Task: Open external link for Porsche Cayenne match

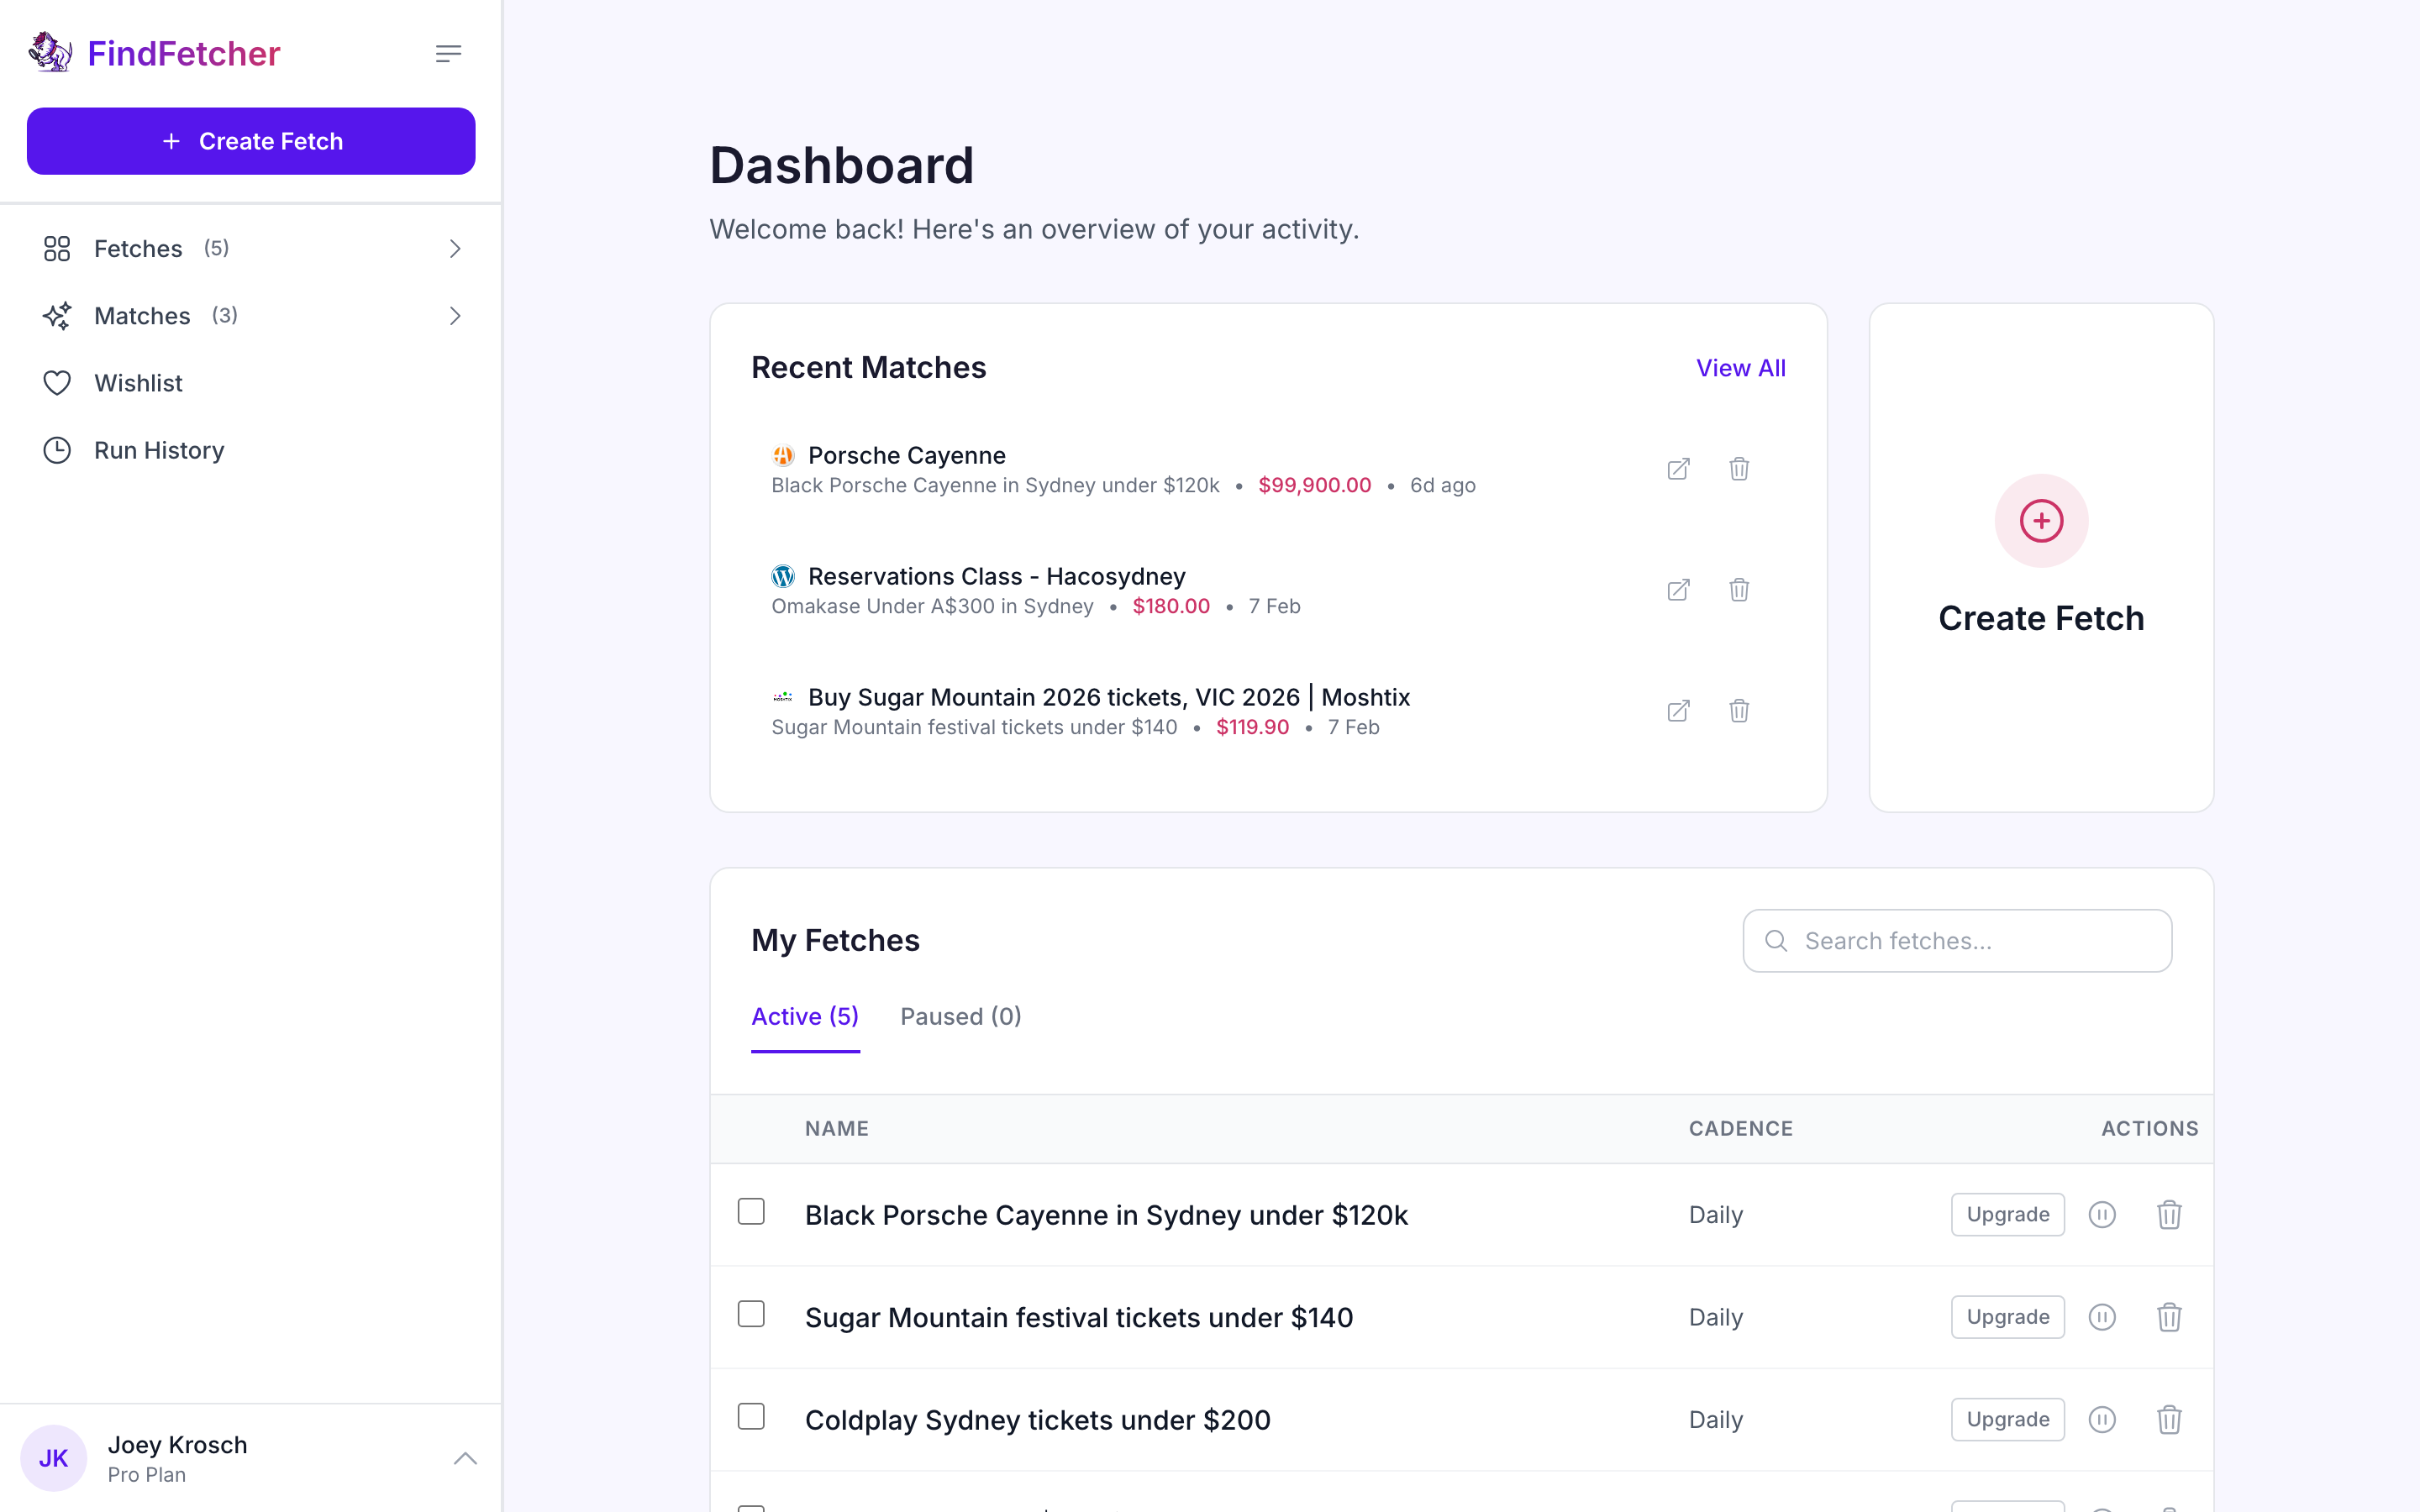Action: (x=1678, y=469)
